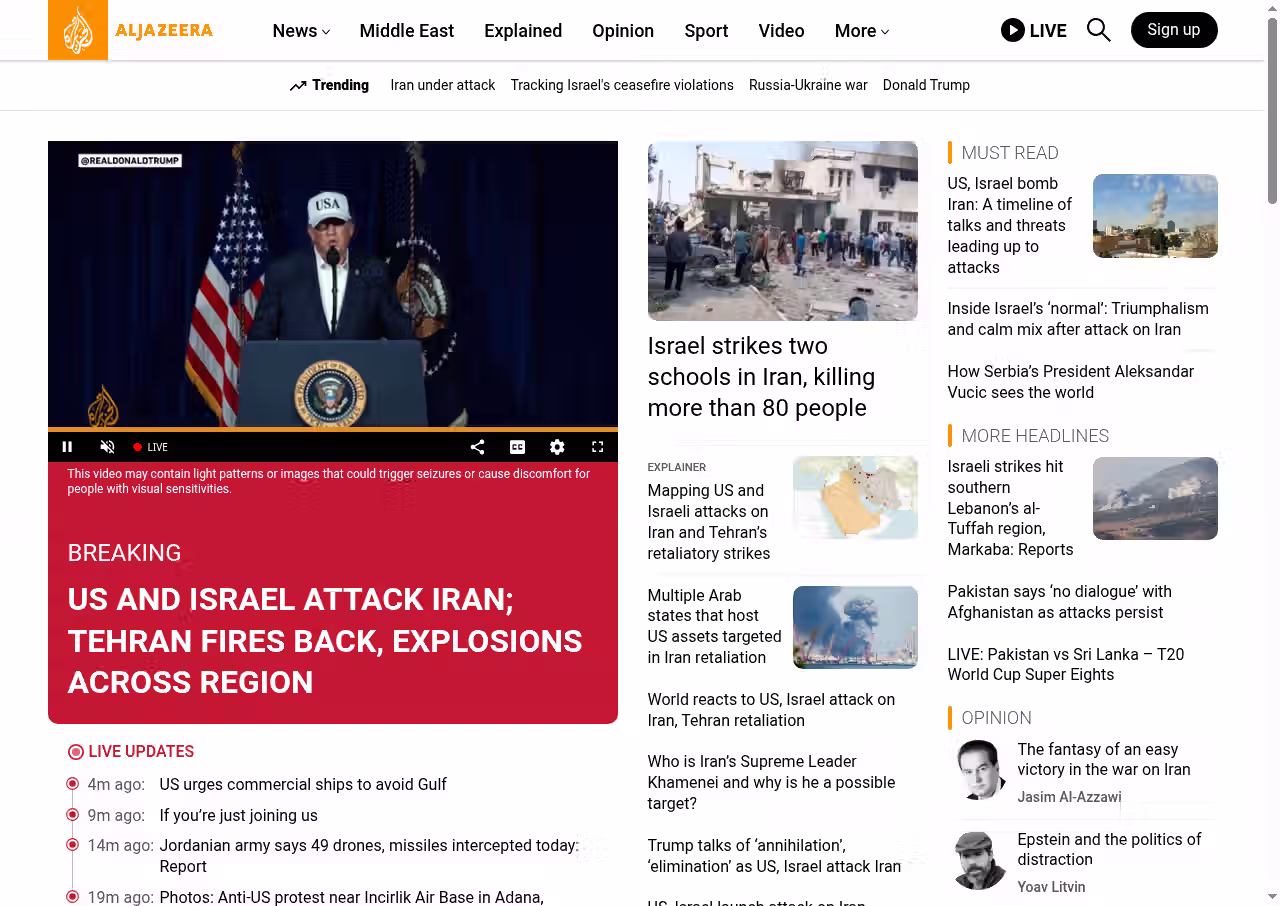Open the search magnifier icon
This screenshot has width=1280, height=906.
tap(1098, 30)
